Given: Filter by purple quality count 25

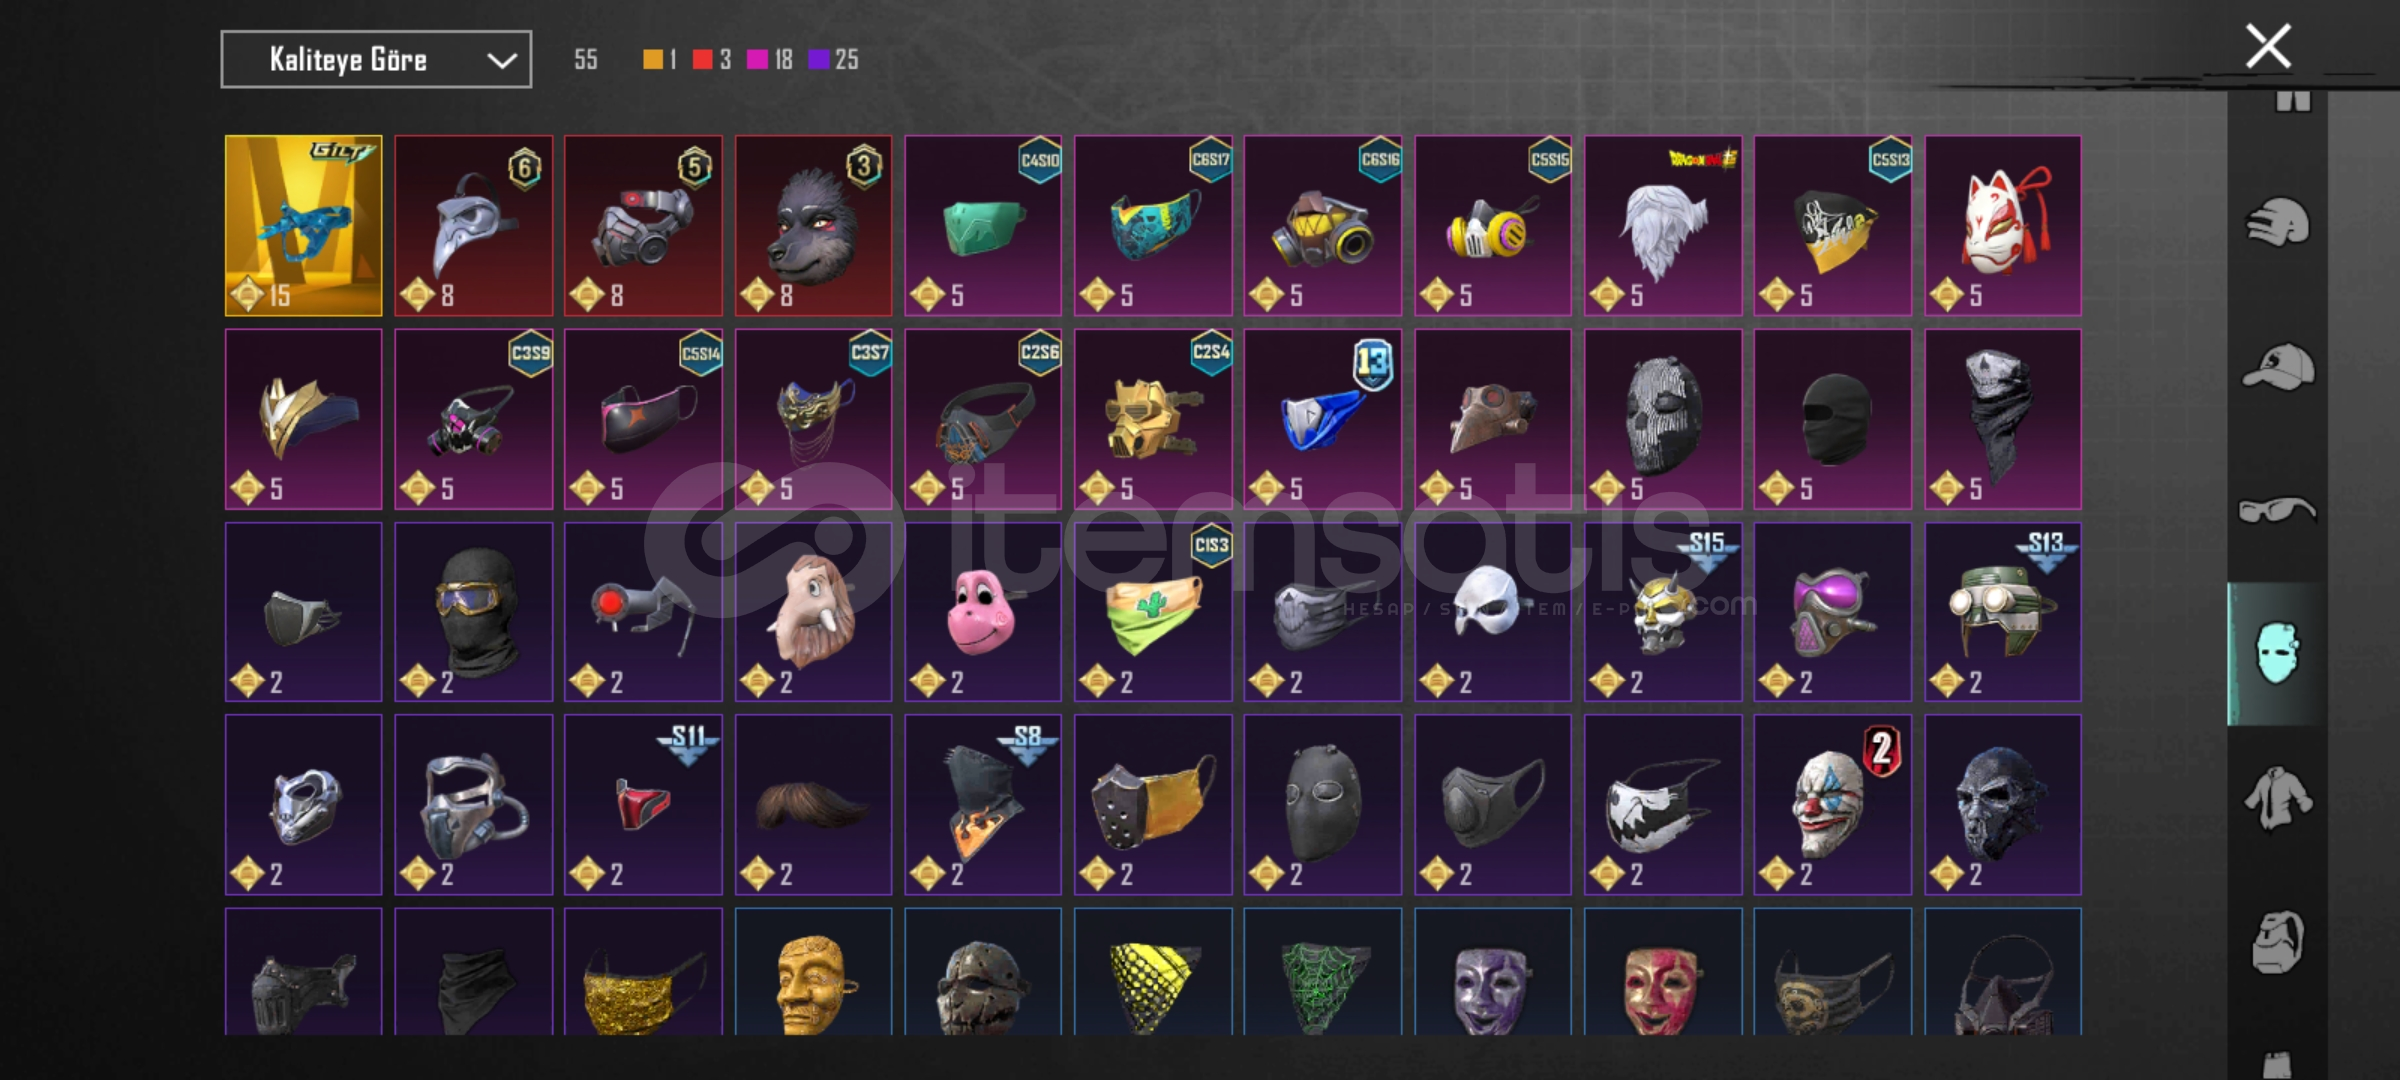Looking at the screenshot, I should coord(833,60).
